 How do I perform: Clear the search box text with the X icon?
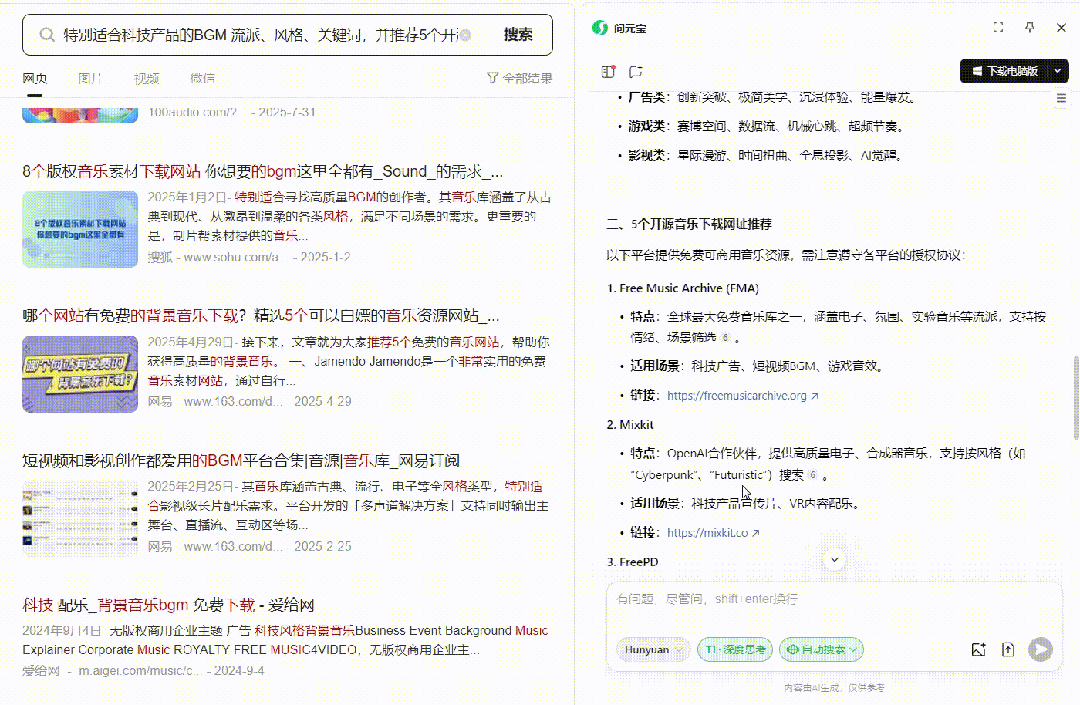(465, 35)
